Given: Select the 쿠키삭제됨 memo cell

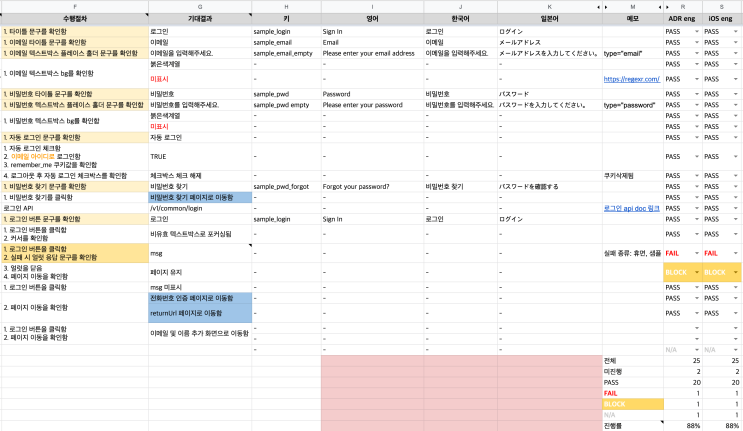Looking at the screenshot, I should click(633, 176).
